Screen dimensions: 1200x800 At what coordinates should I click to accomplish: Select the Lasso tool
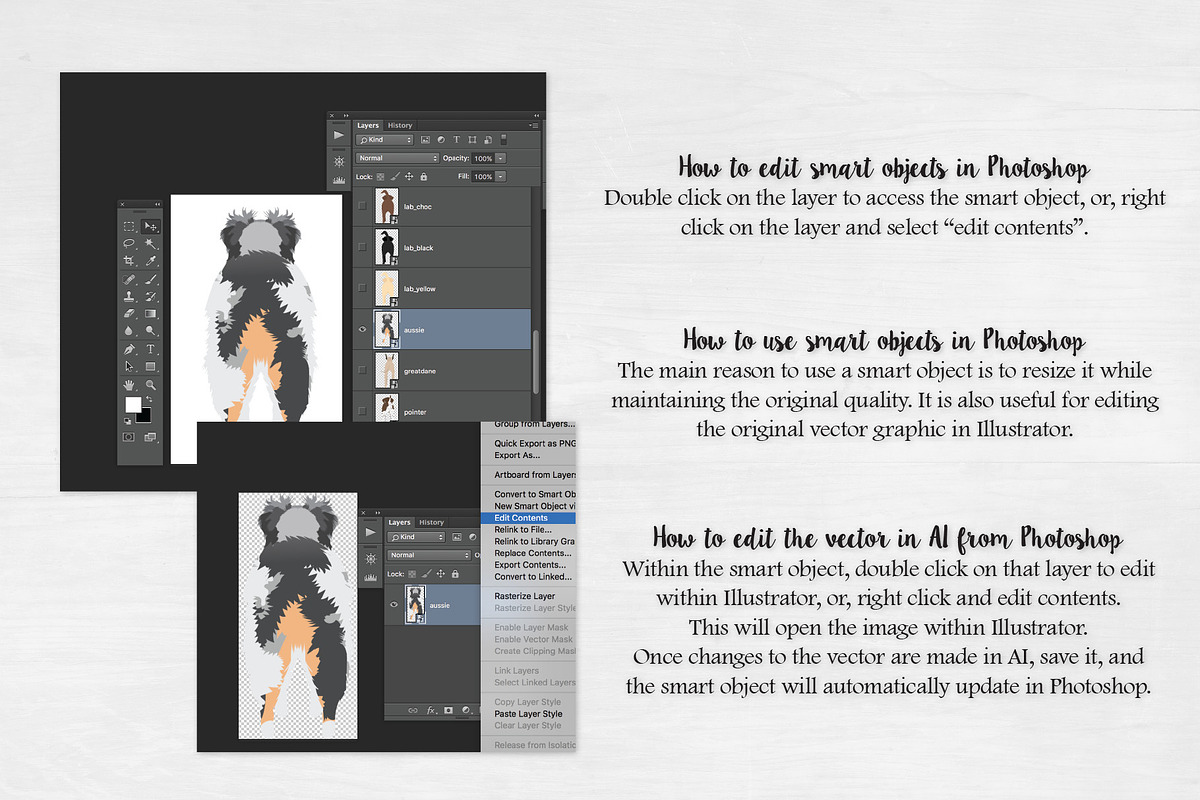(129, 243)
